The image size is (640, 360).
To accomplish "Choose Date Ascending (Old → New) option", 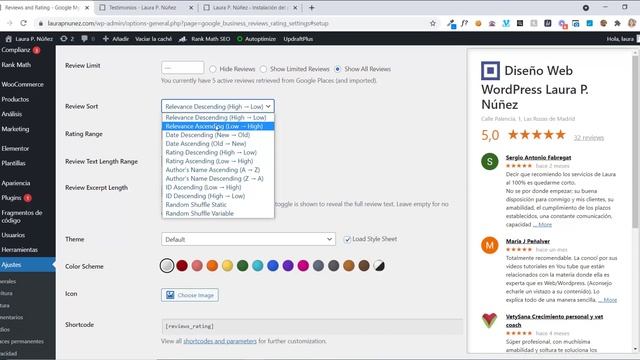I will pos(218,144).
